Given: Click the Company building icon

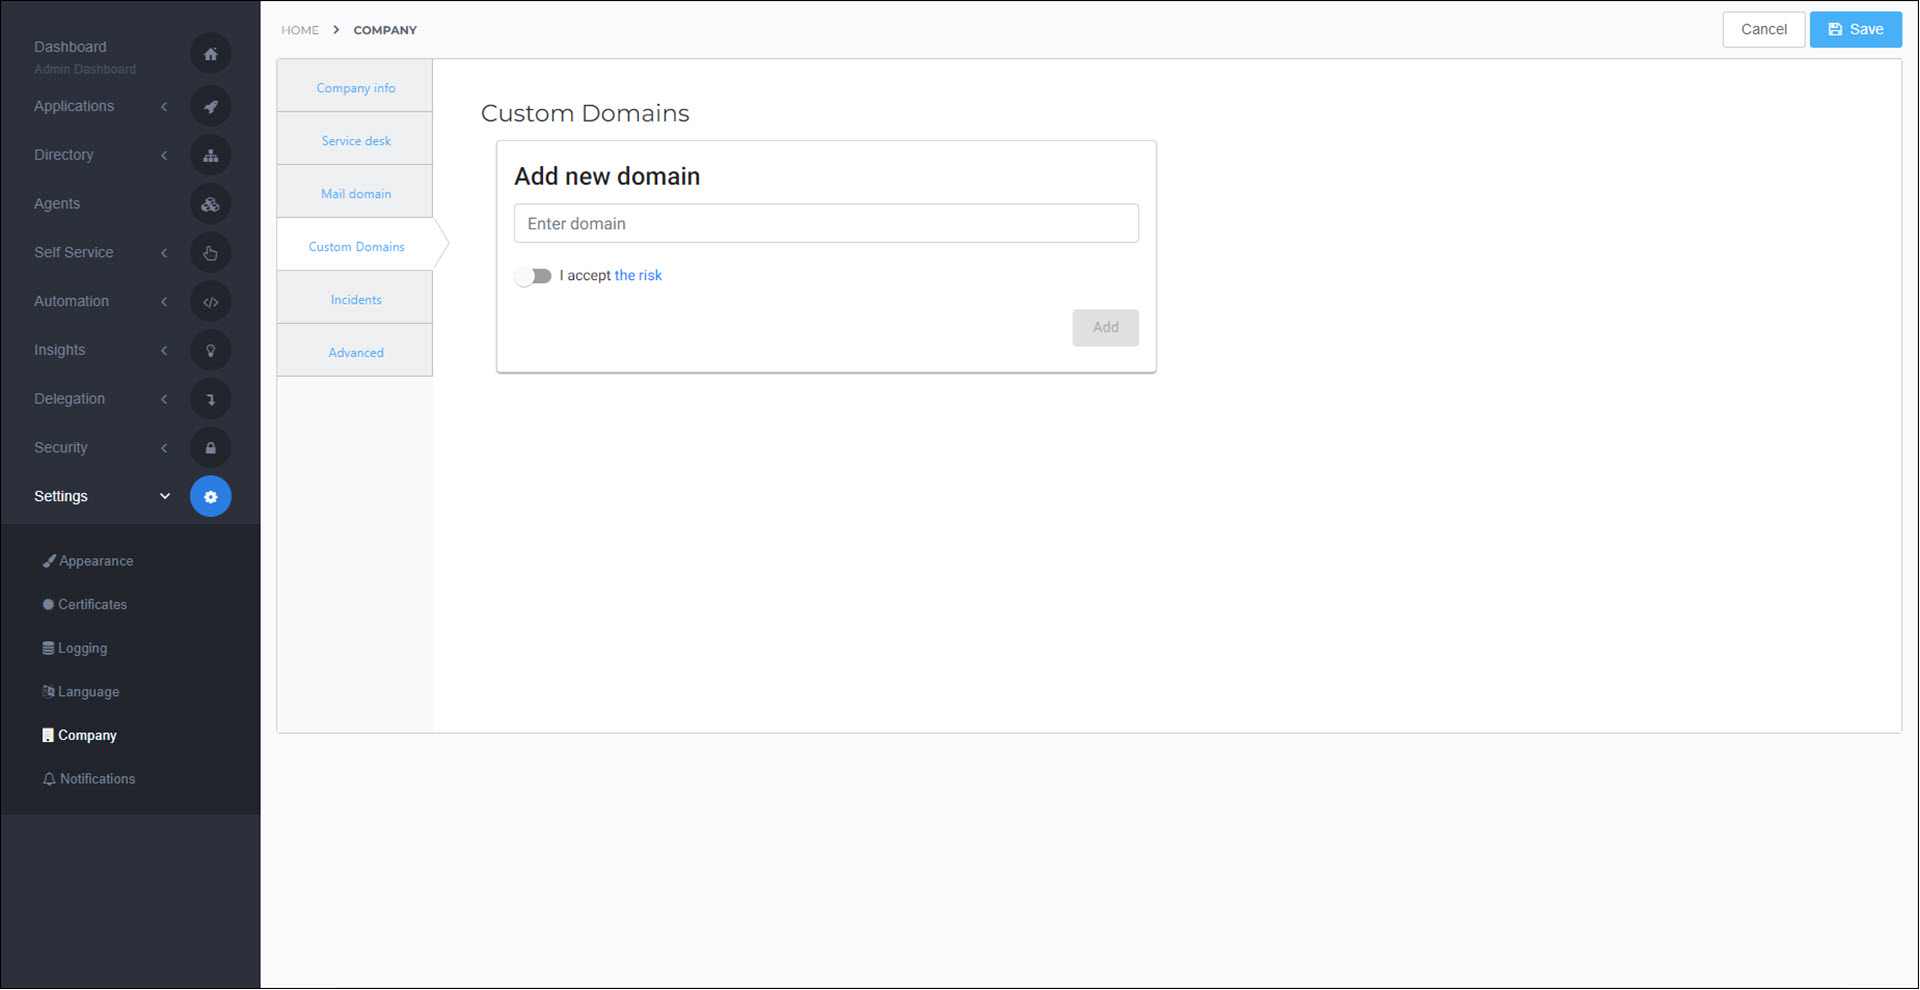Looking at the screenshot, I should [47, 735].
